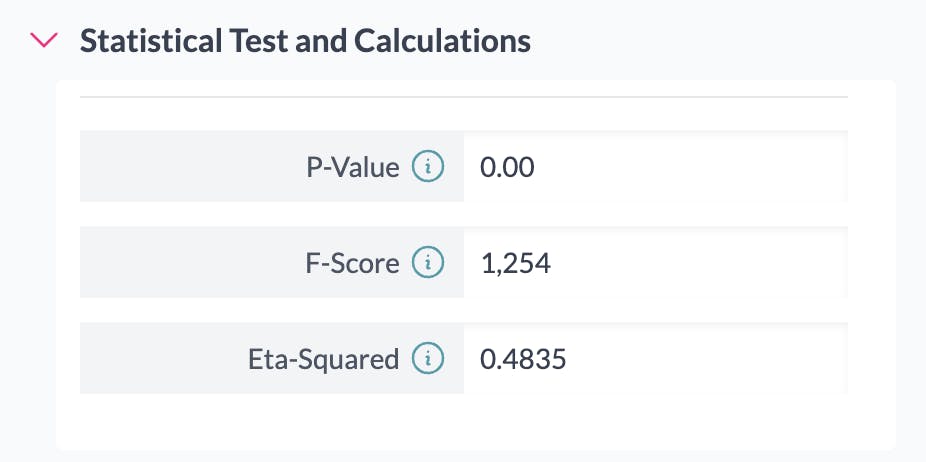Screen dimensions: 926x462
Task: Click the 1,254 F-Score result
Action: [x=515, y=263]
